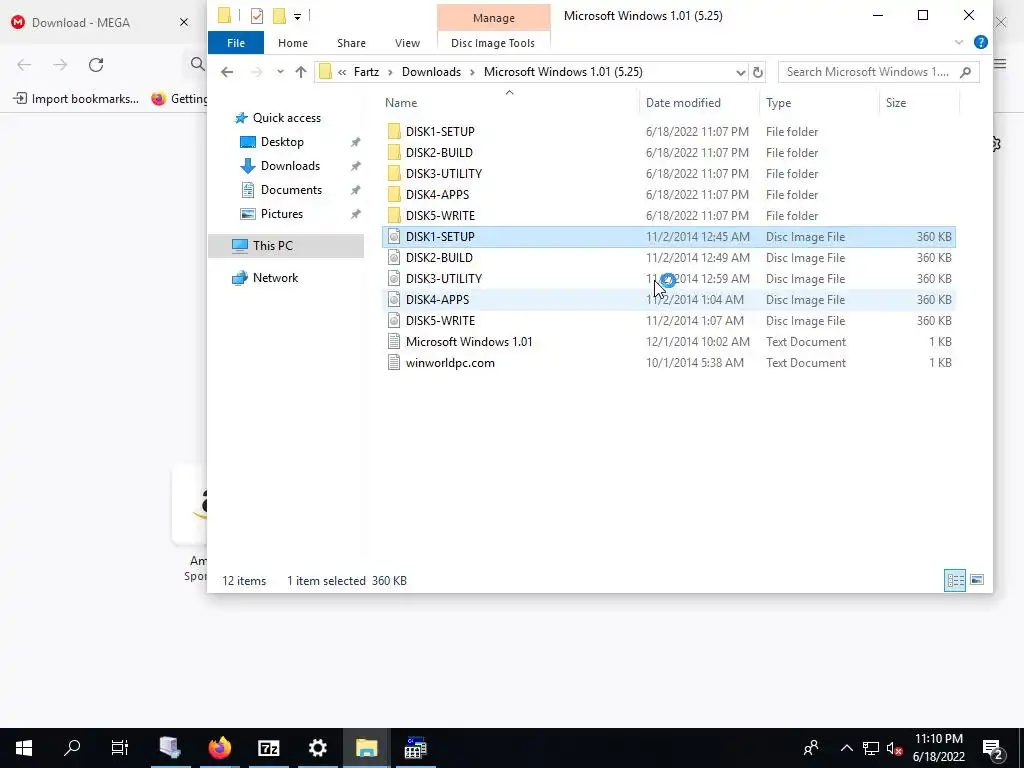Go forward using Explorer's forward arrow

(257, 72)
